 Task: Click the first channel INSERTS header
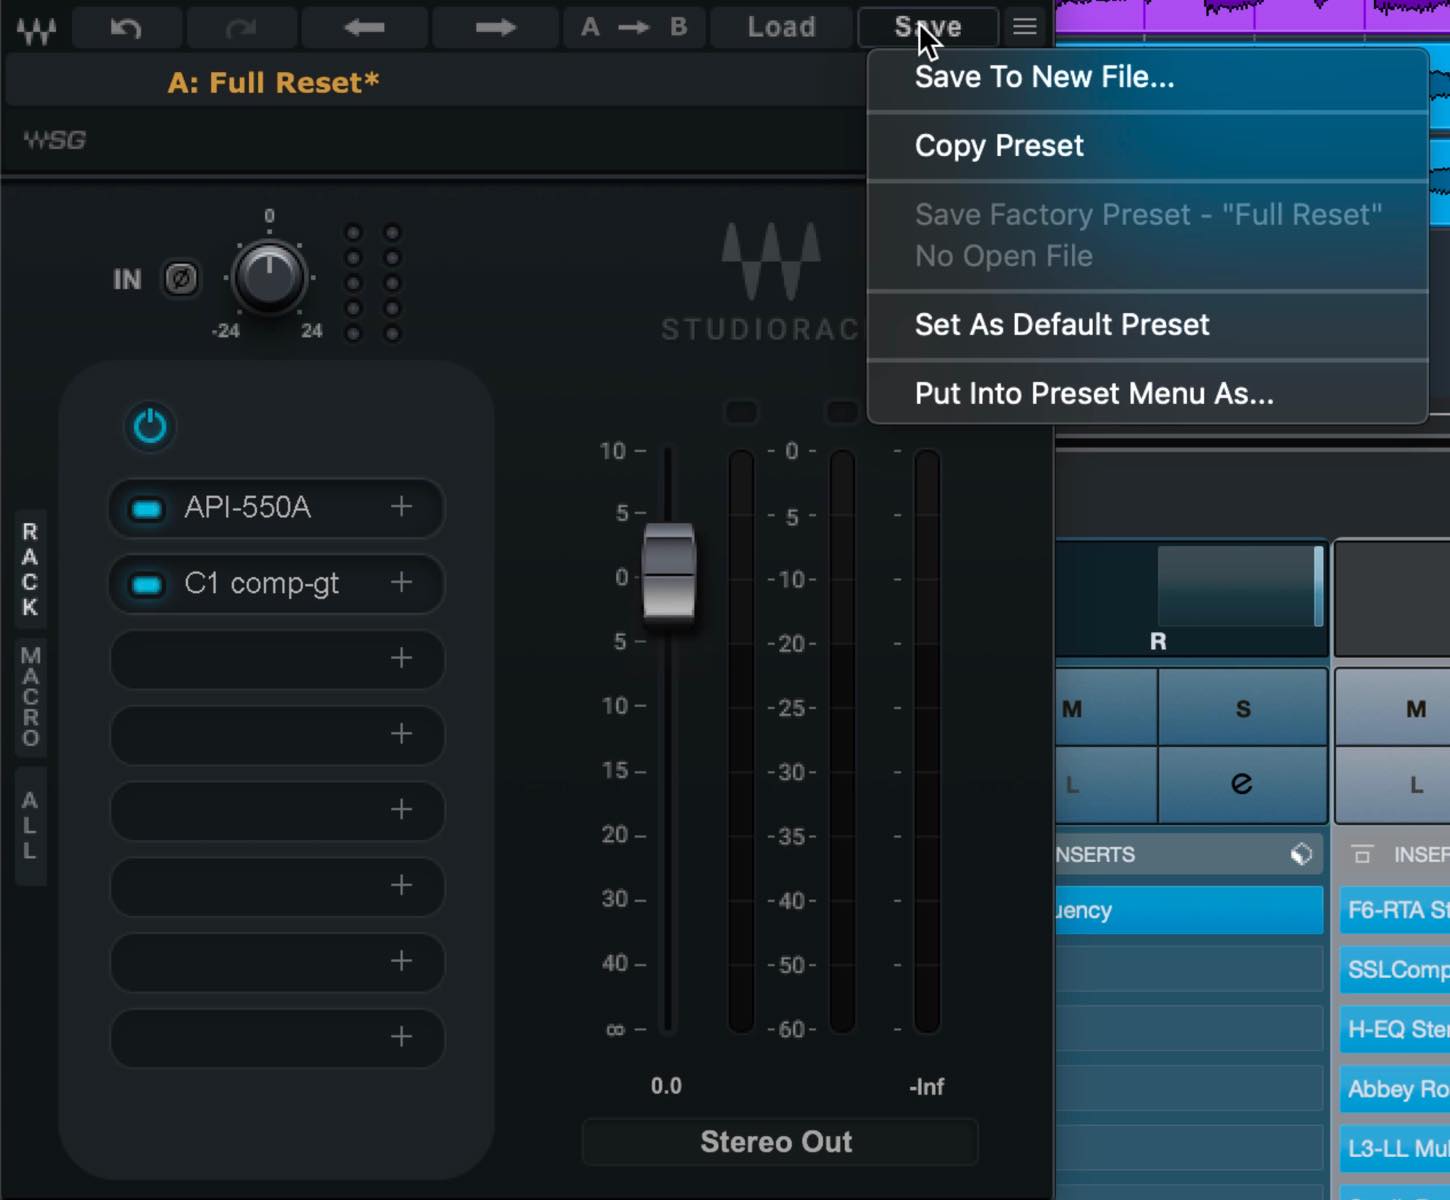1189,854
